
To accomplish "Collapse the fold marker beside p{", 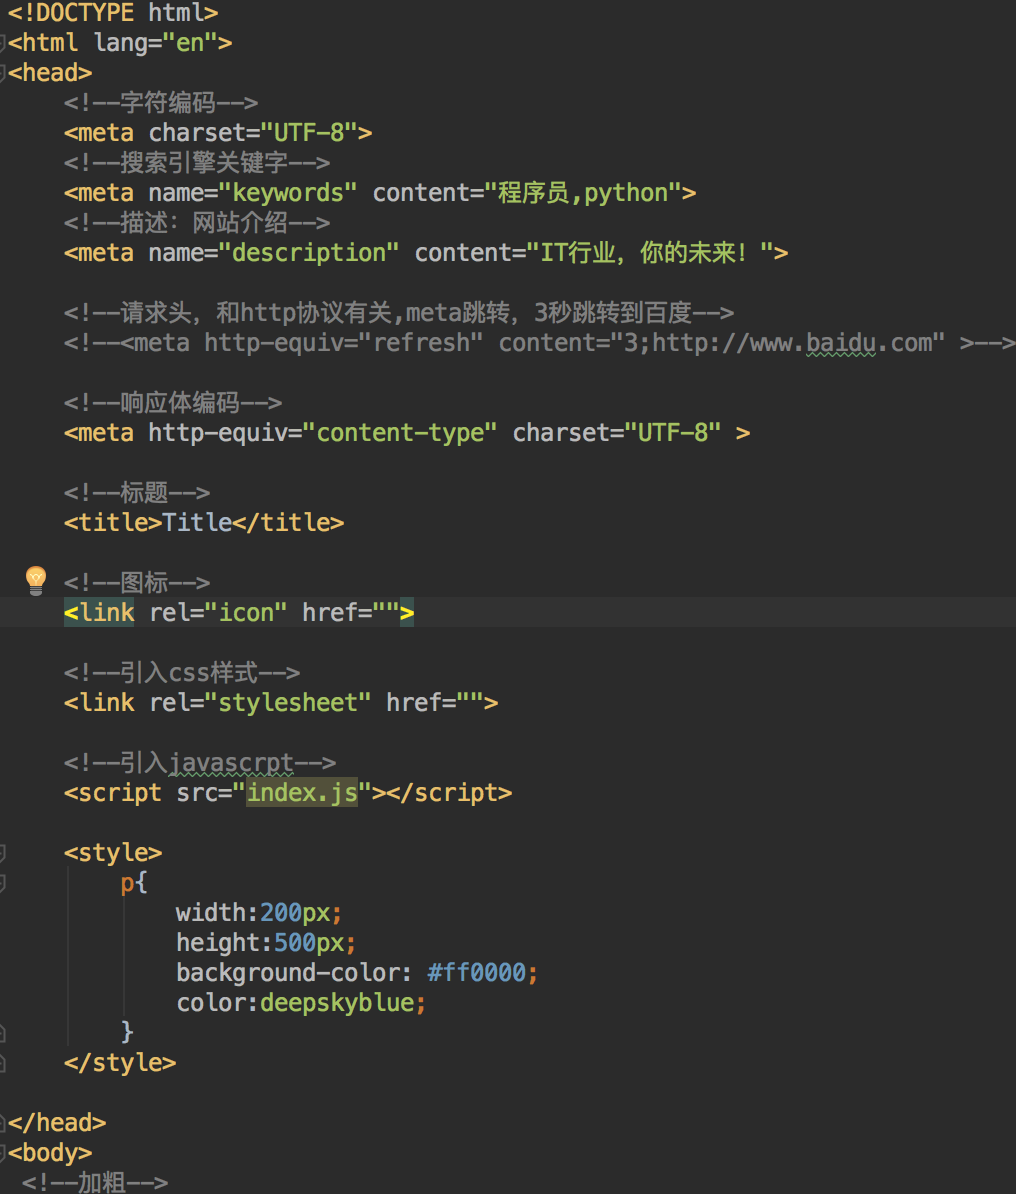I will tap(2, 883).
